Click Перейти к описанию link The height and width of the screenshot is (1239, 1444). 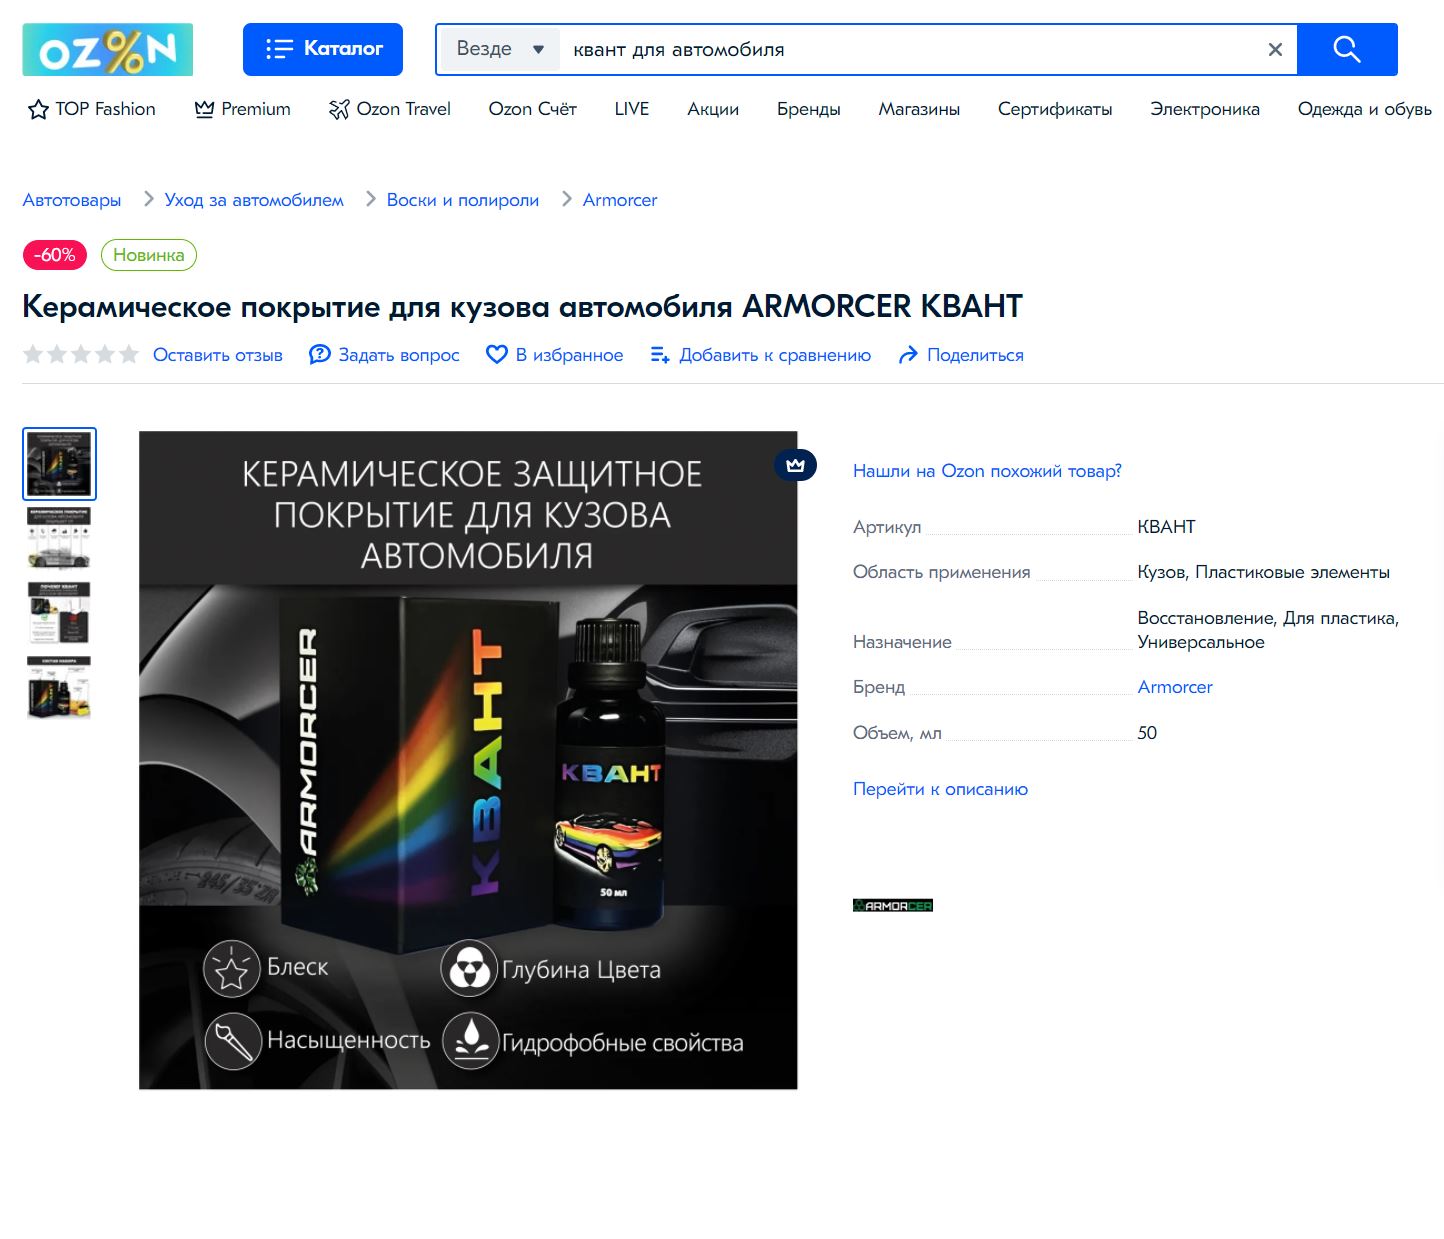[940, 789]
